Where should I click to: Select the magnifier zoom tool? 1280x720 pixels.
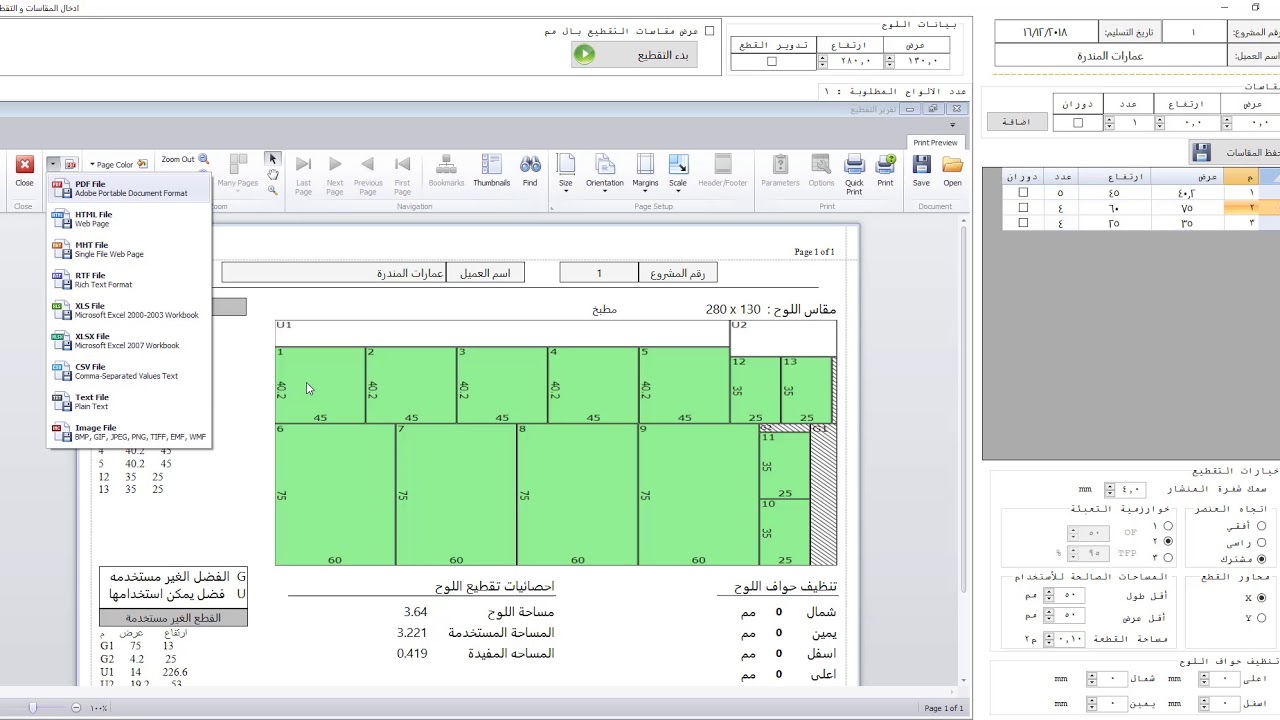tap(272, 190)
